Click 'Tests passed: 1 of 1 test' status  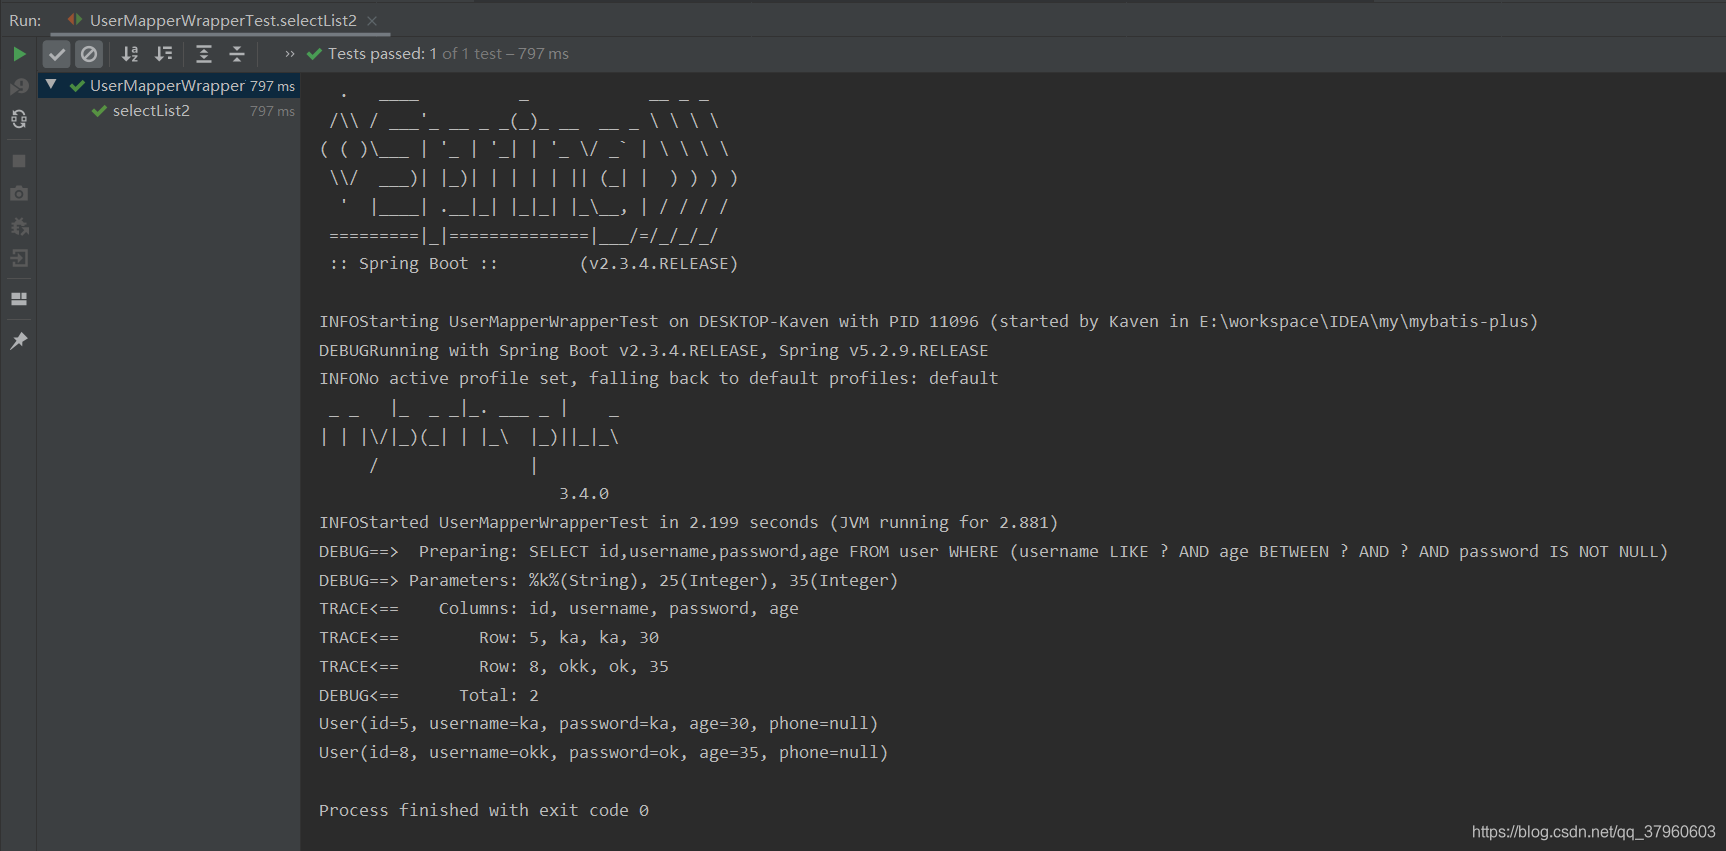(x=414, y=54)
